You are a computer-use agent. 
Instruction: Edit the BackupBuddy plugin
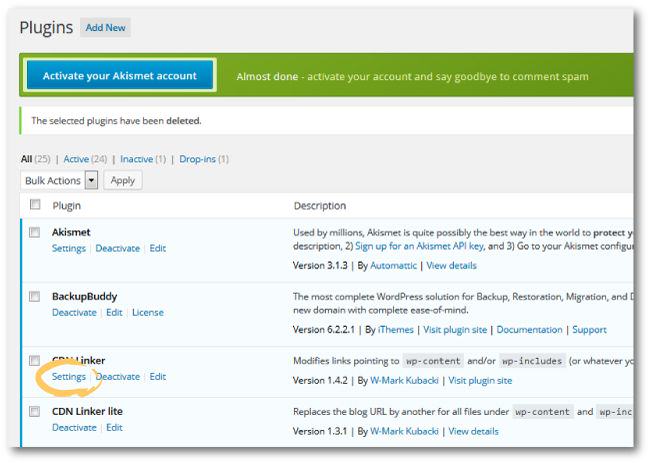(114, 313)
